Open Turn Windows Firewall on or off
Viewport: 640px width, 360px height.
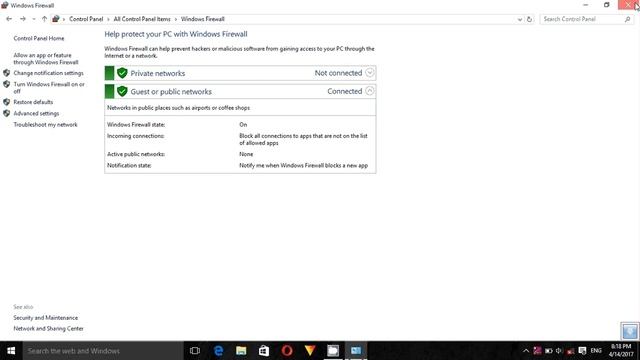pyautogui.click(x=49, y=88)
